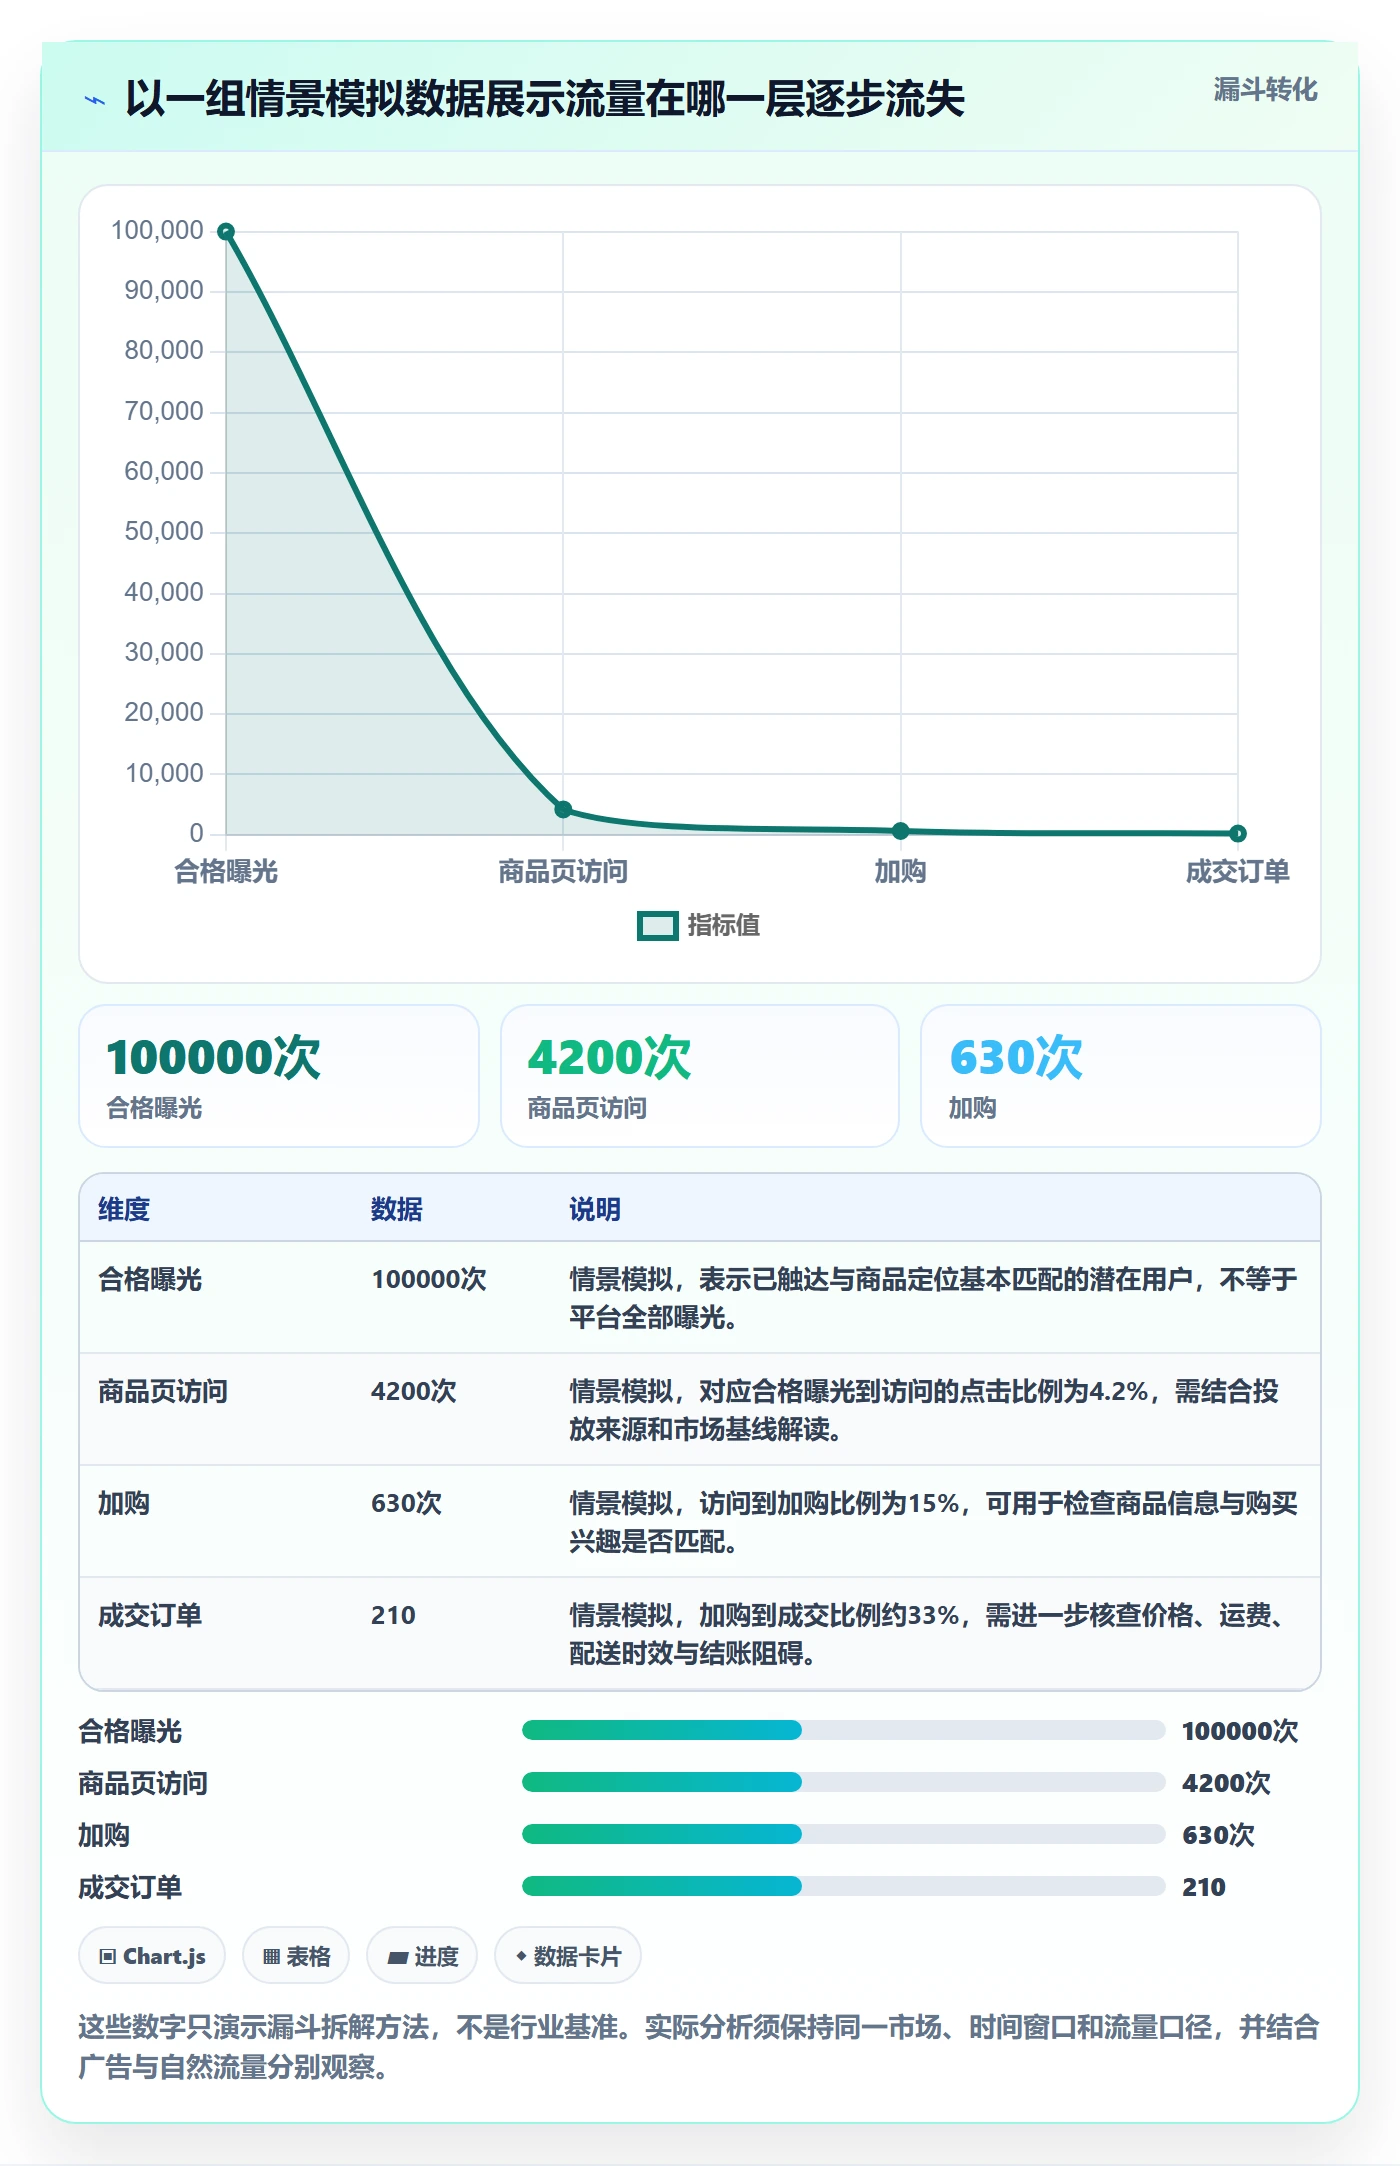Click the 成交订单 data point on the chart

click(x=1238, y=833)
